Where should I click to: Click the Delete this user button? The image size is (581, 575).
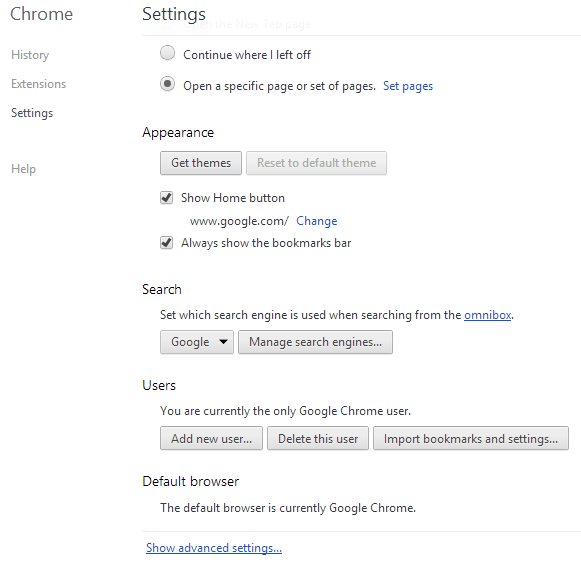coord(318,438)
